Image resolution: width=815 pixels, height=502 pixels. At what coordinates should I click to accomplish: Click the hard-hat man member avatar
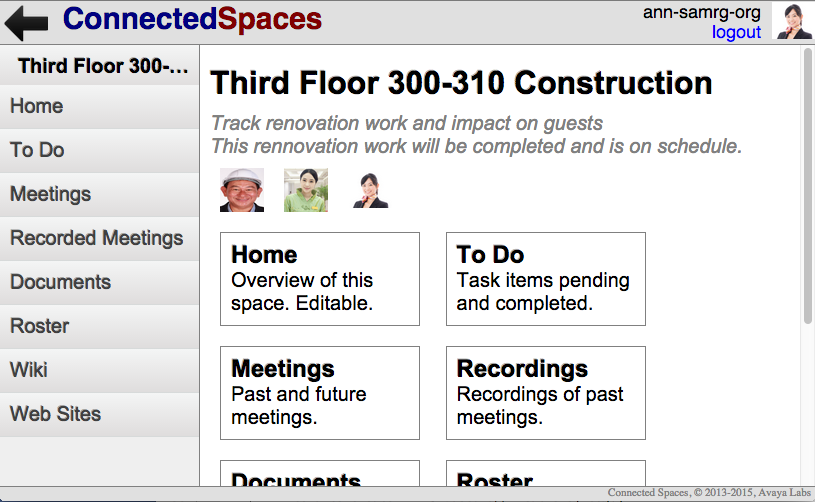(x=242, y=190)
